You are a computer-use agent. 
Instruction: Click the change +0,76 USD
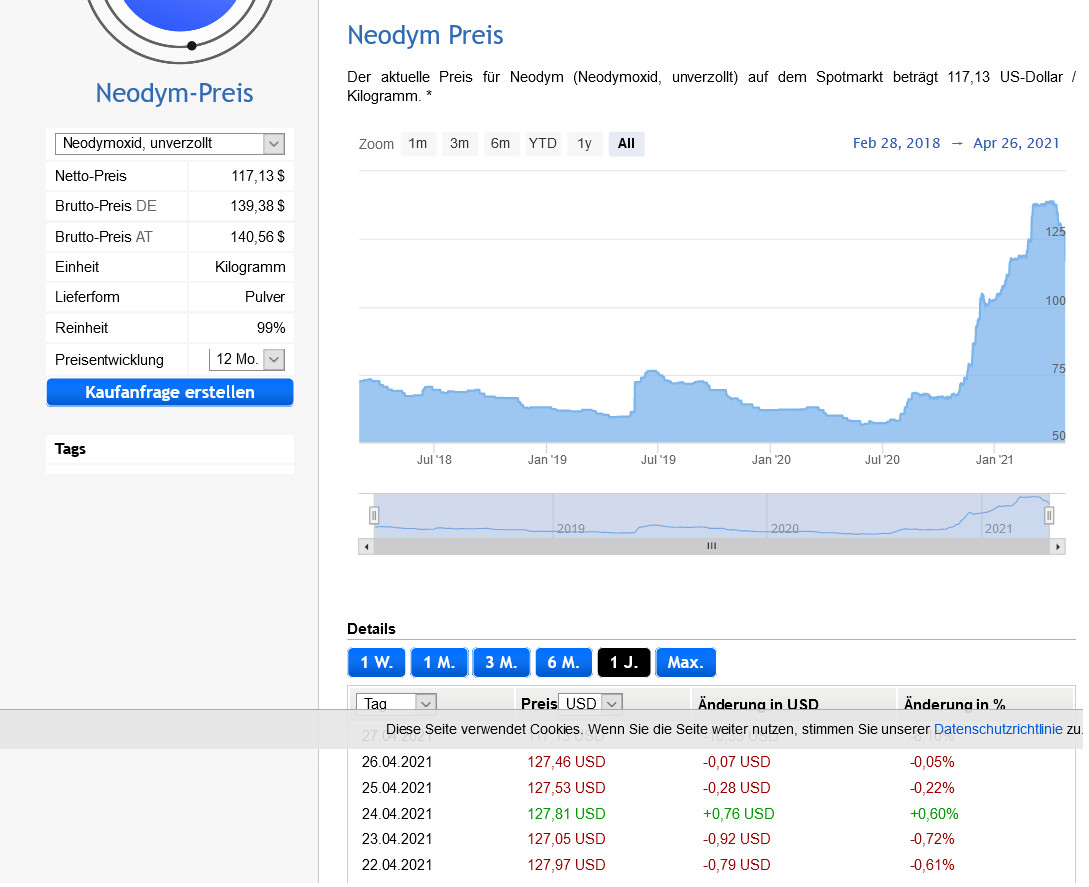[x=738, y=814]
